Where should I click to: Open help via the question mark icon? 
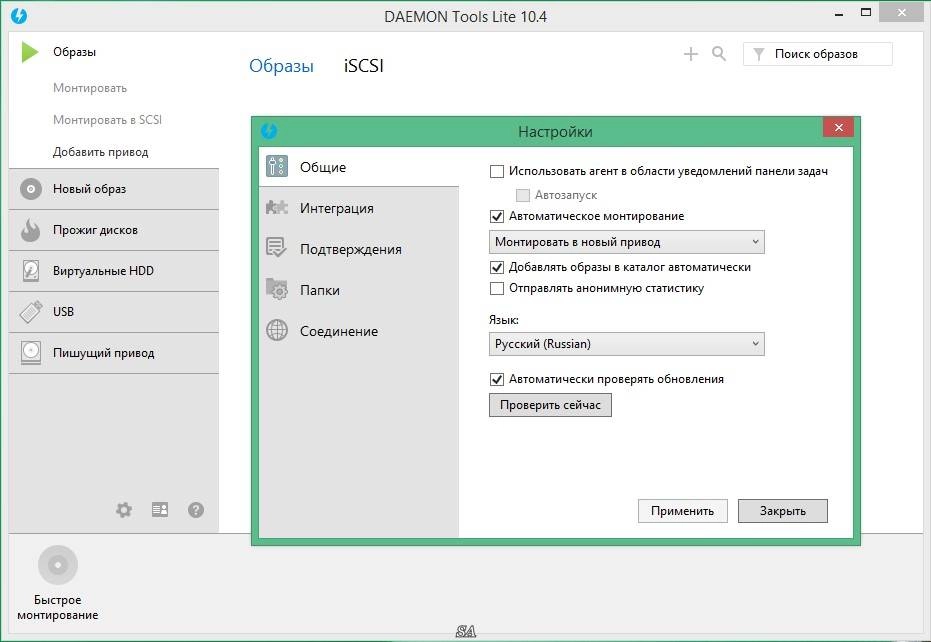click(196, 510)
